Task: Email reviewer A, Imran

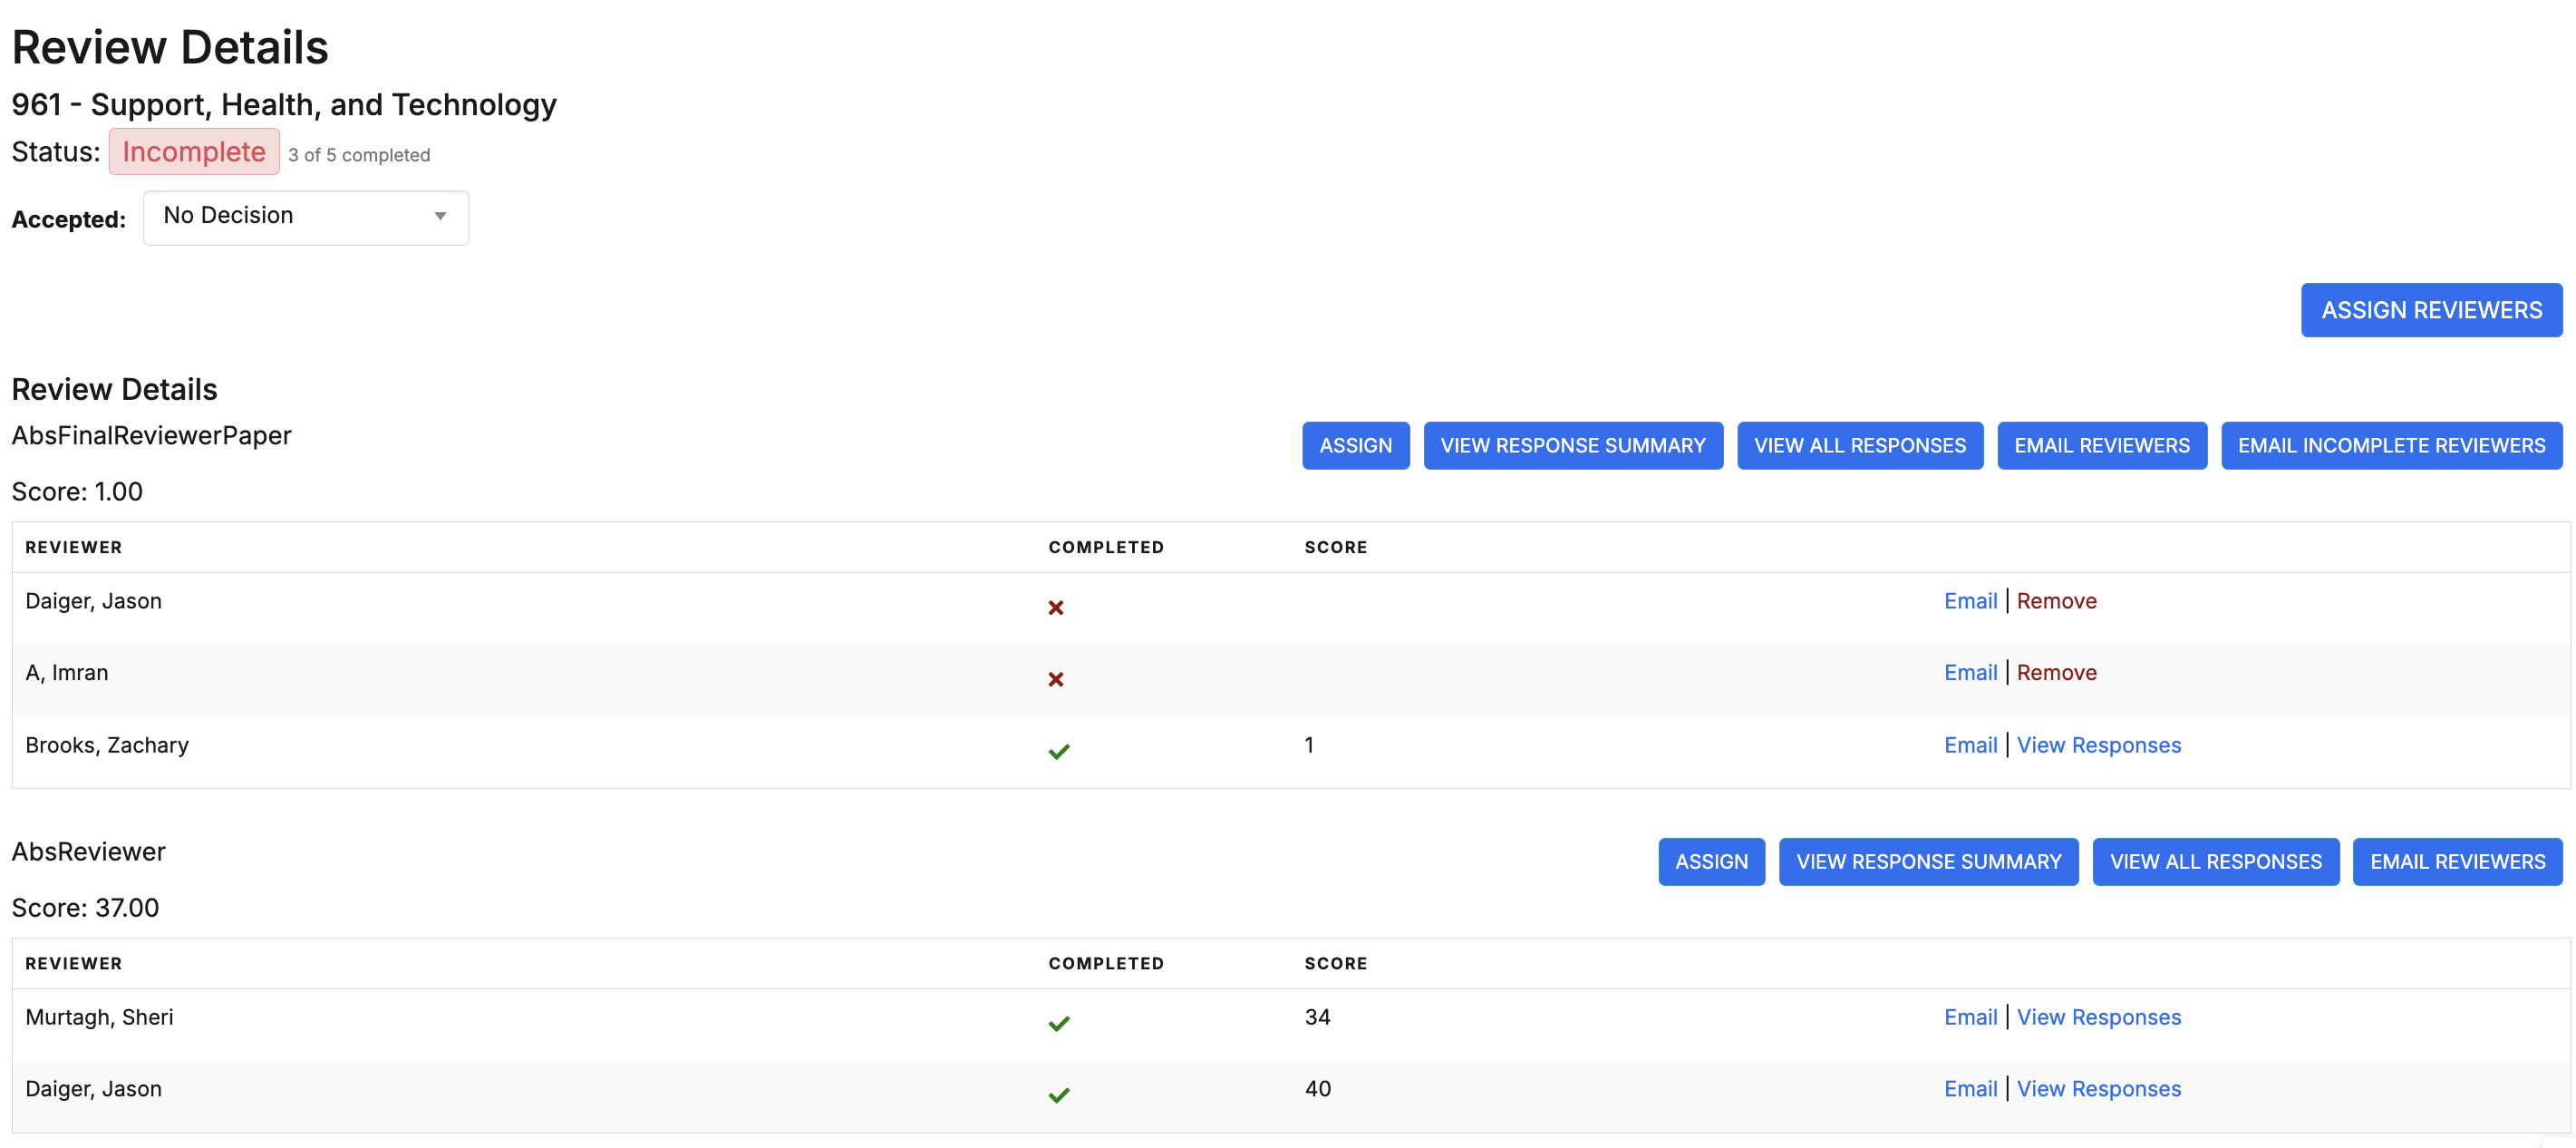Action: coord(1970,673)
